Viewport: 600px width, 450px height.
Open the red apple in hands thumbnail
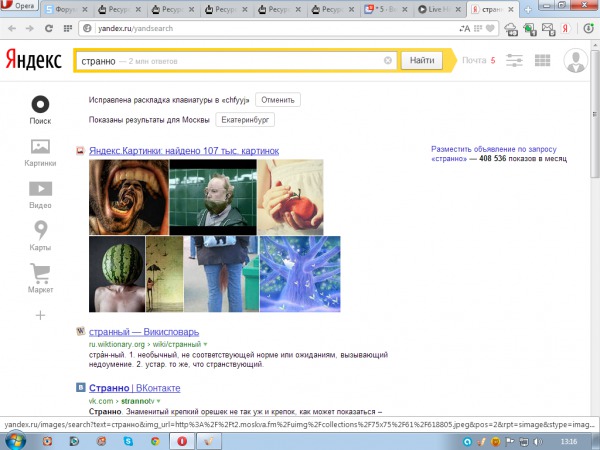[x=290, y=197]
